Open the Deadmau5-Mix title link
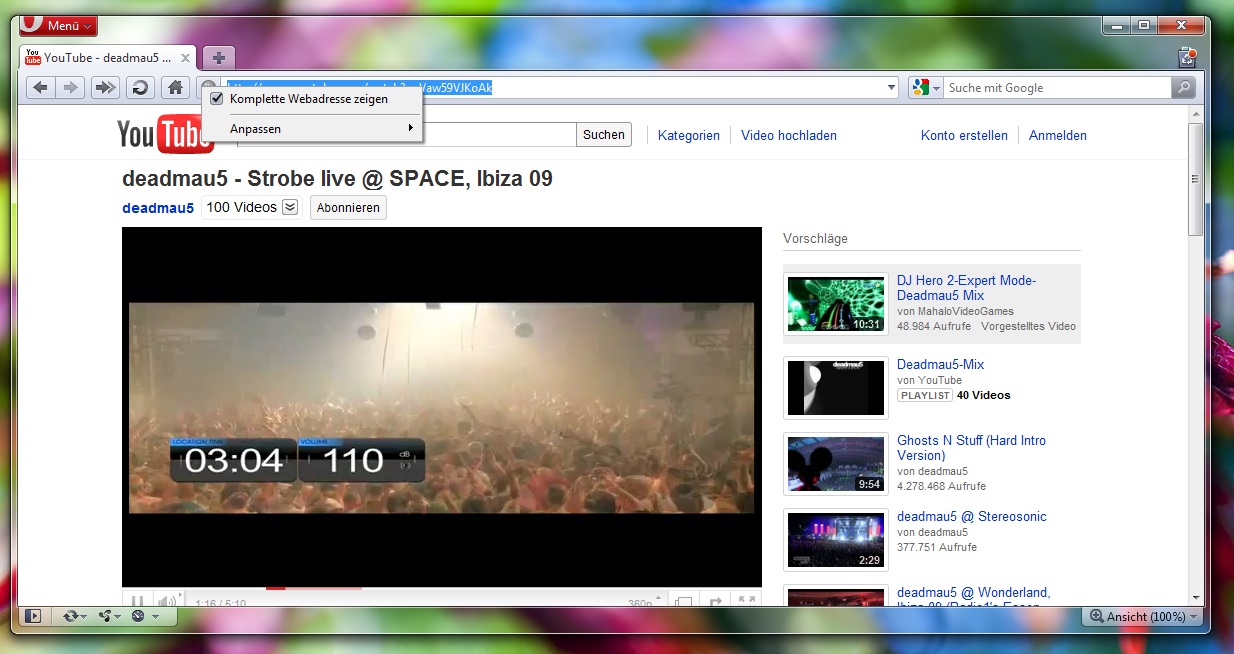Image resolution: width=1234 pixels, height=654 pixels. point(940,364)
